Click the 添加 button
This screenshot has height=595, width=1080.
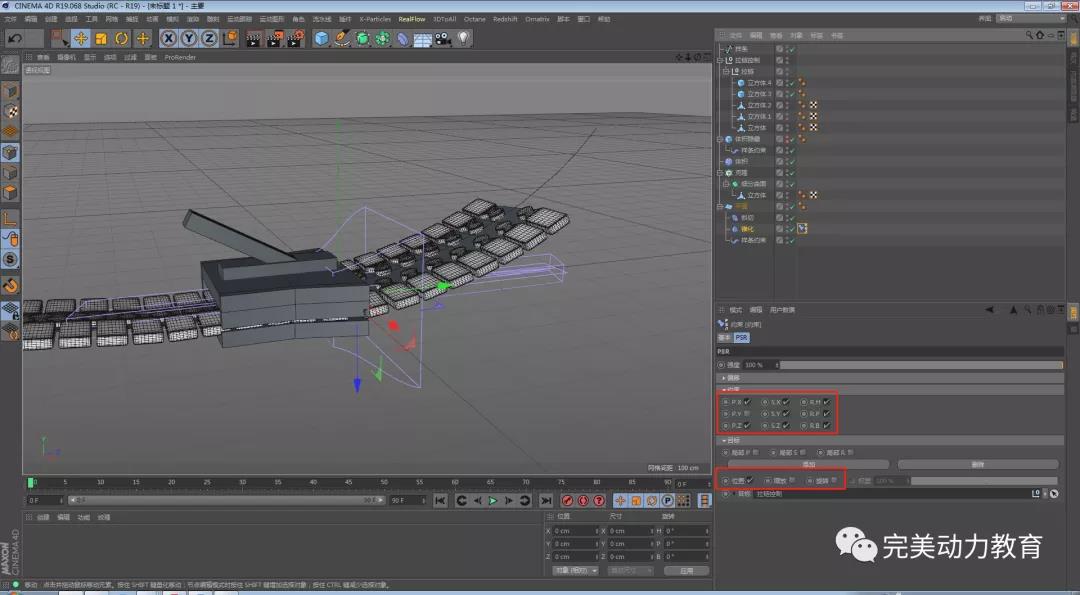[x=808, y=464]
